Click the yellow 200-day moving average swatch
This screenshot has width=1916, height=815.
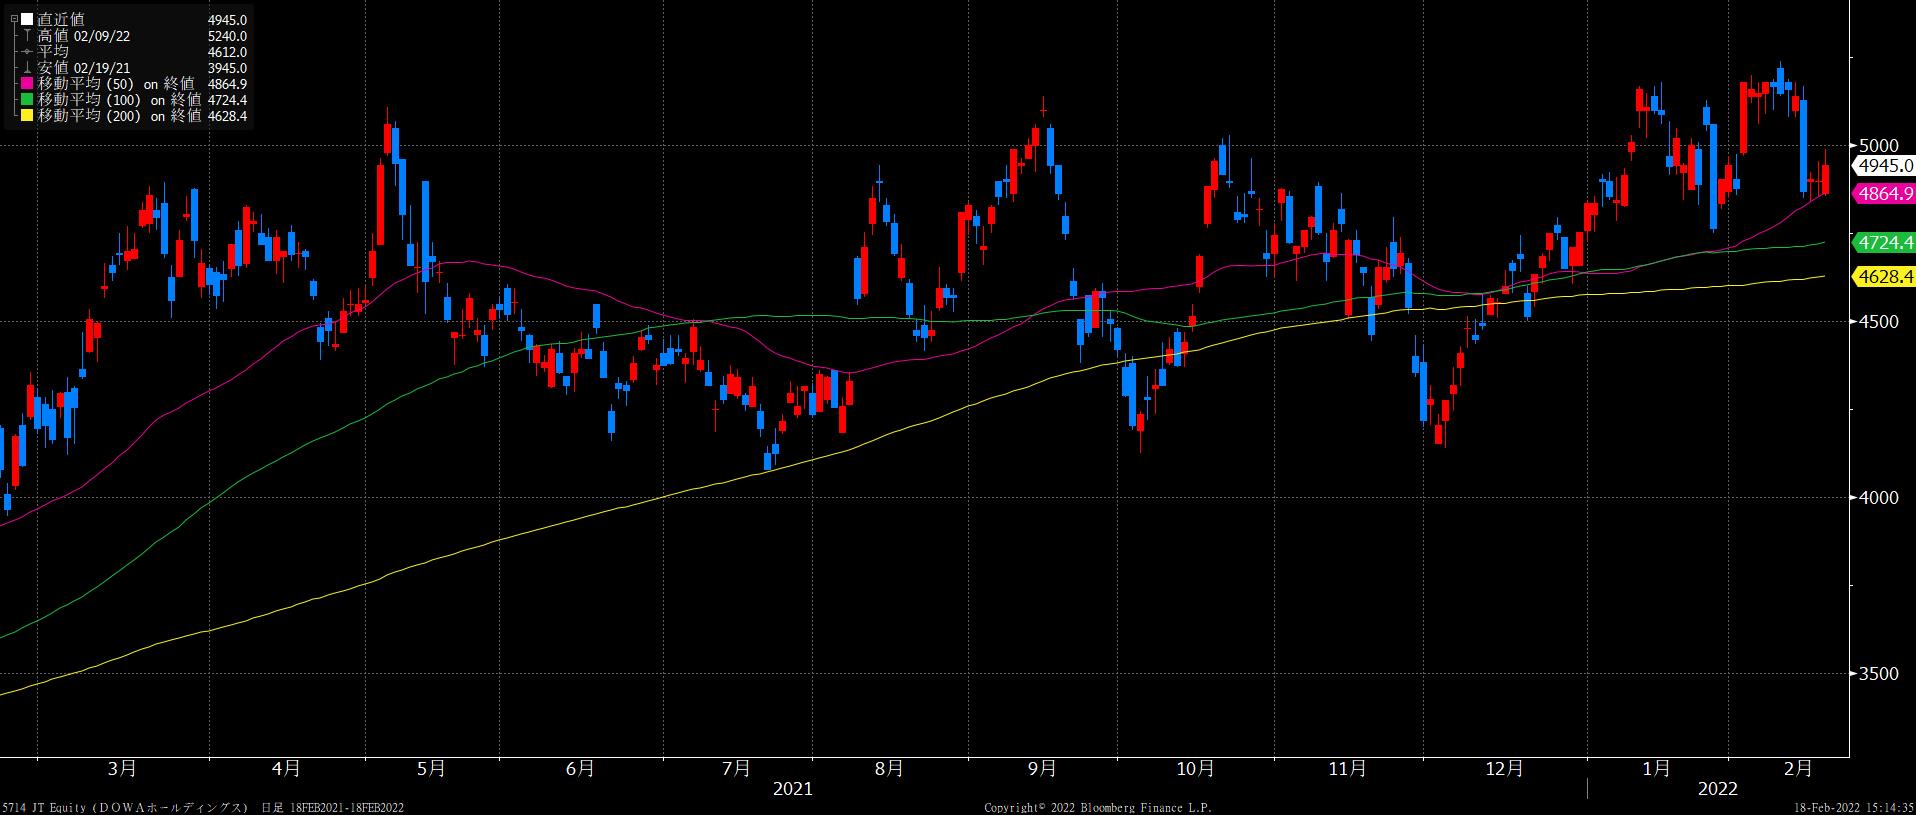pyautogui.click(x=27, y=116)
